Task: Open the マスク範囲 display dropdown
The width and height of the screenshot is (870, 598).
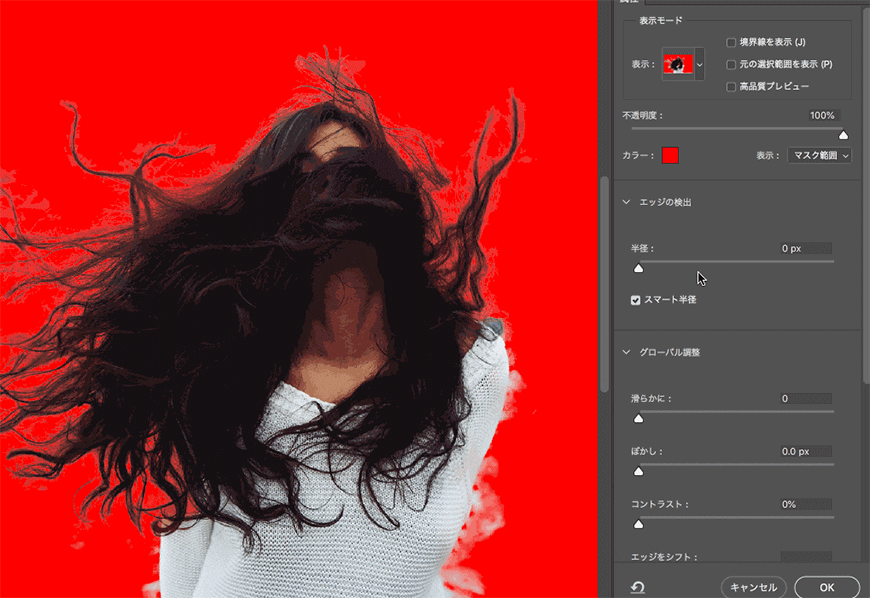Action: pos(819,155)
